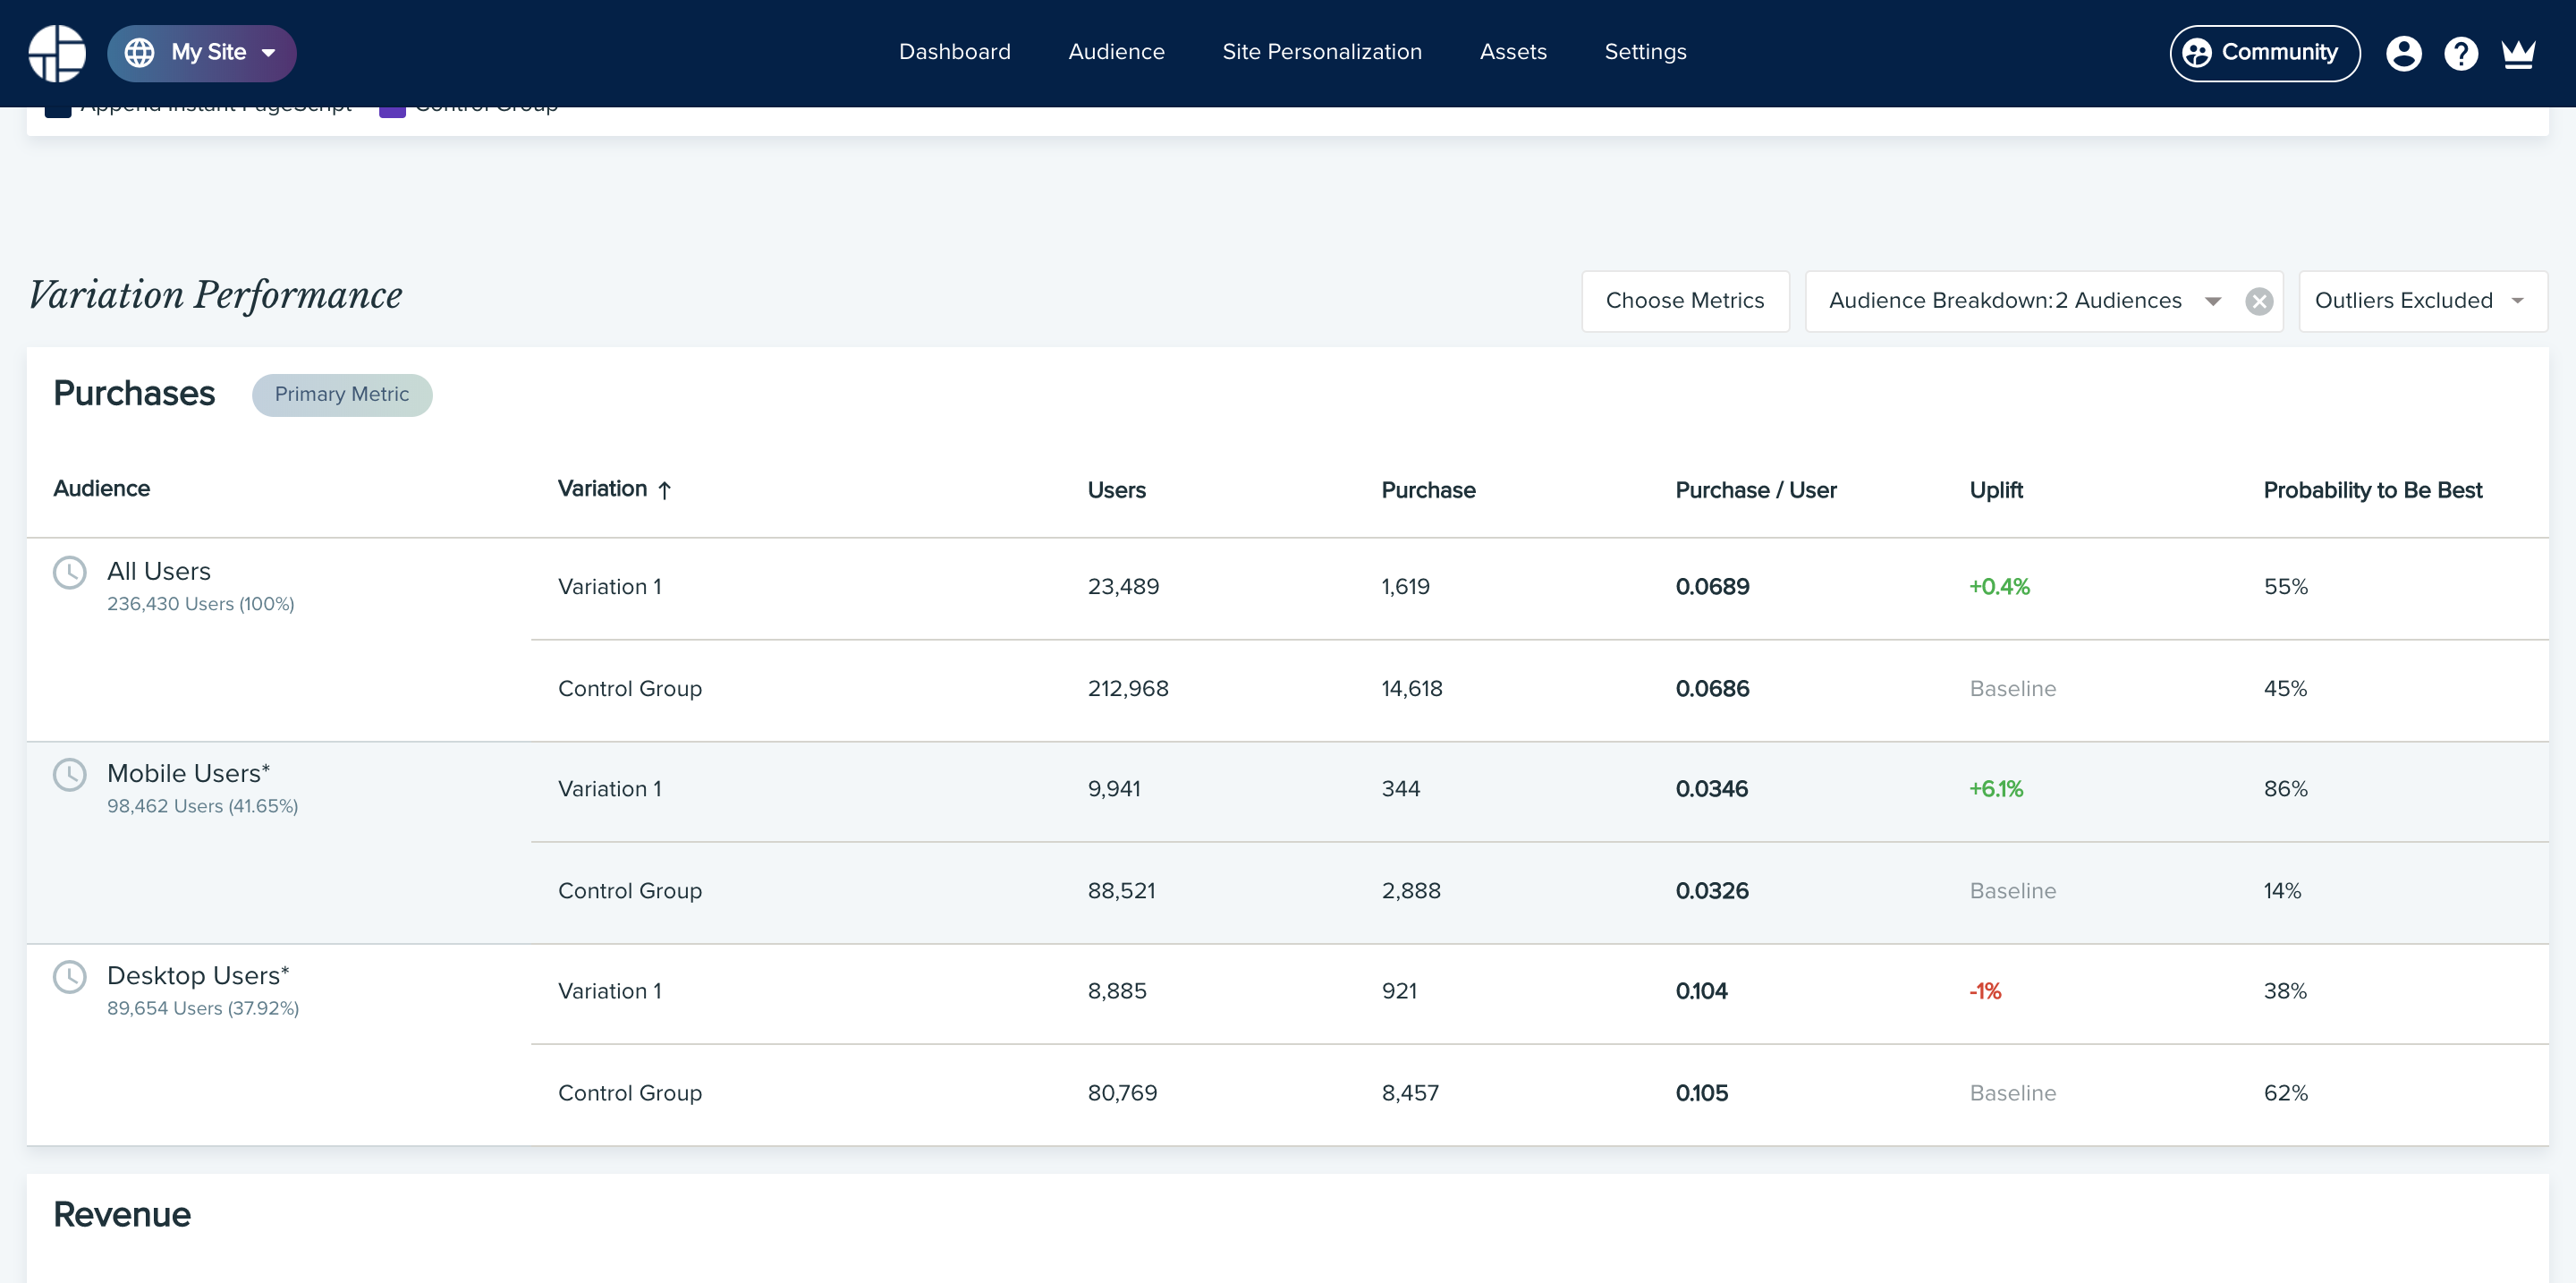Click the clock icon beside Desktop Users
The width and height of the screenshot is (2576, 1283).
70,977
